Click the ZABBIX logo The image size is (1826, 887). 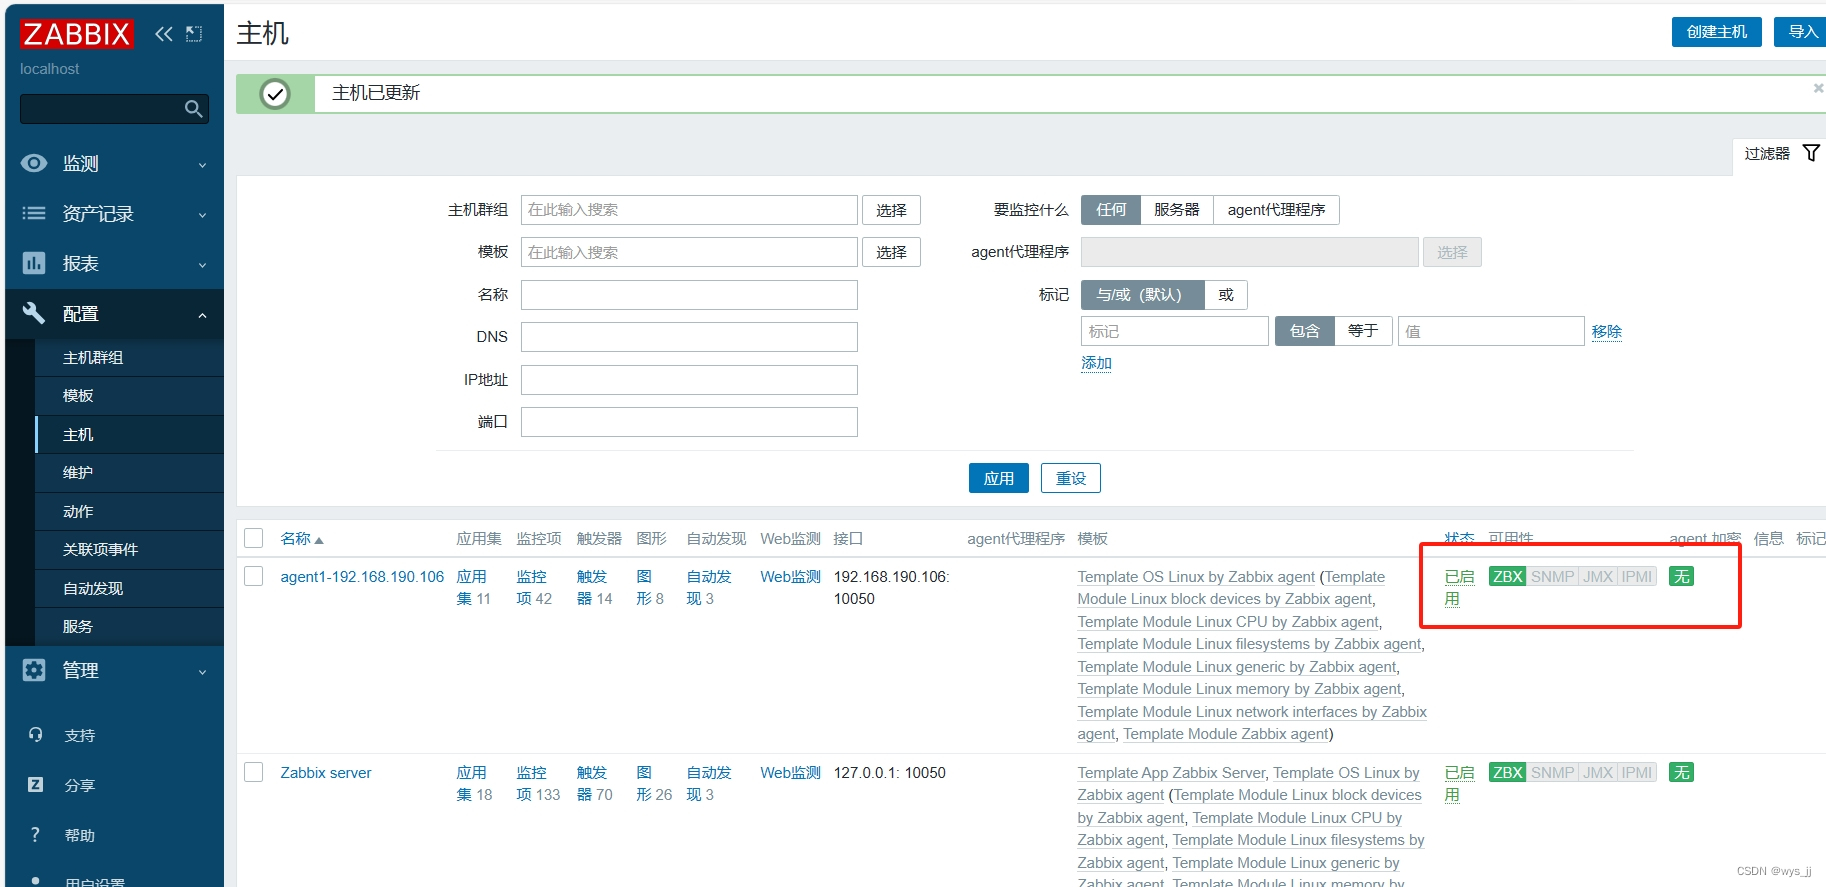pos(76,34)
